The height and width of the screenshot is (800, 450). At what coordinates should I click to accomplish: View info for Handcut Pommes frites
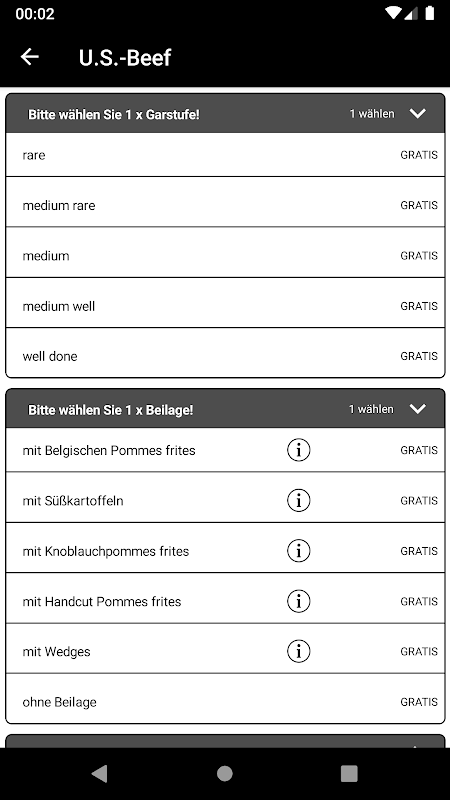tap(298, 601)
